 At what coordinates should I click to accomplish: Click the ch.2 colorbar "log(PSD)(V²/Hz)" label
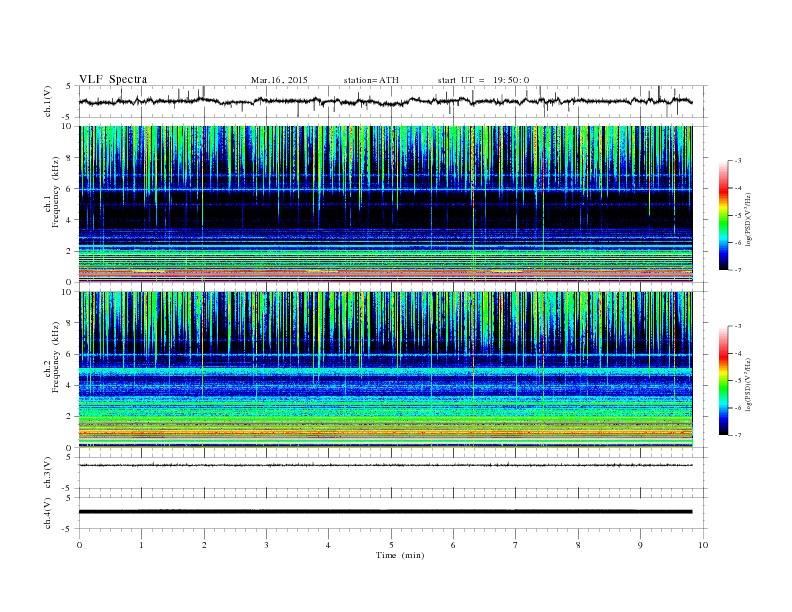tap(748, 384)
